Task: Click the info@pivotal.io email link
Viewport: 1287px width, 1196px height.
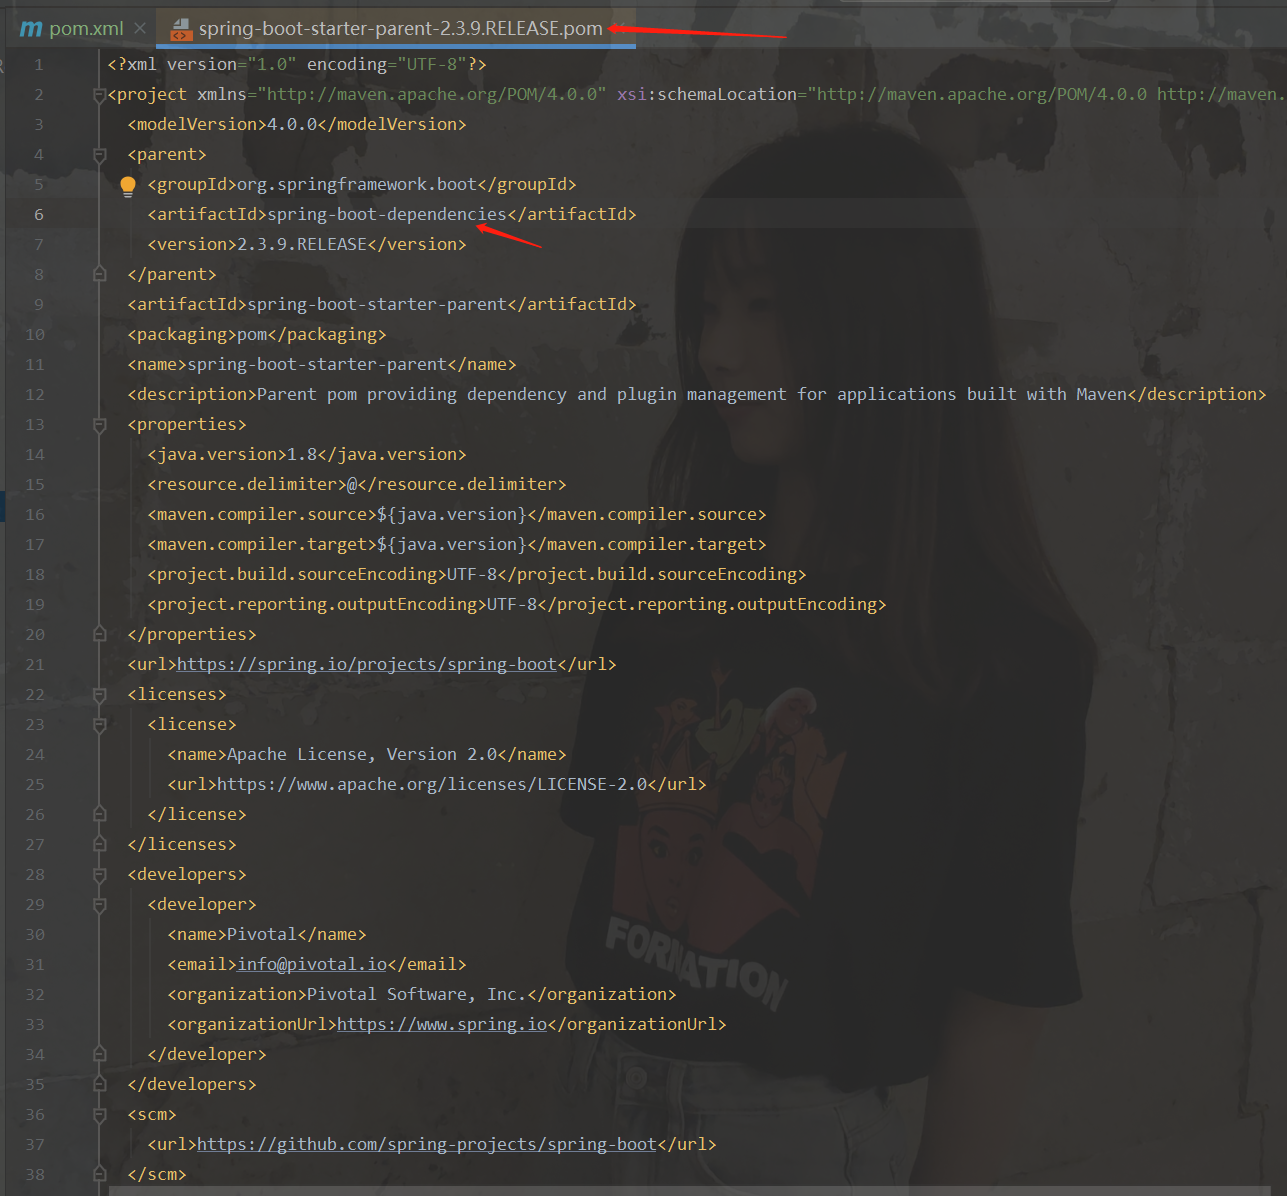Action: pyautogui.click(x=311, y=965)
